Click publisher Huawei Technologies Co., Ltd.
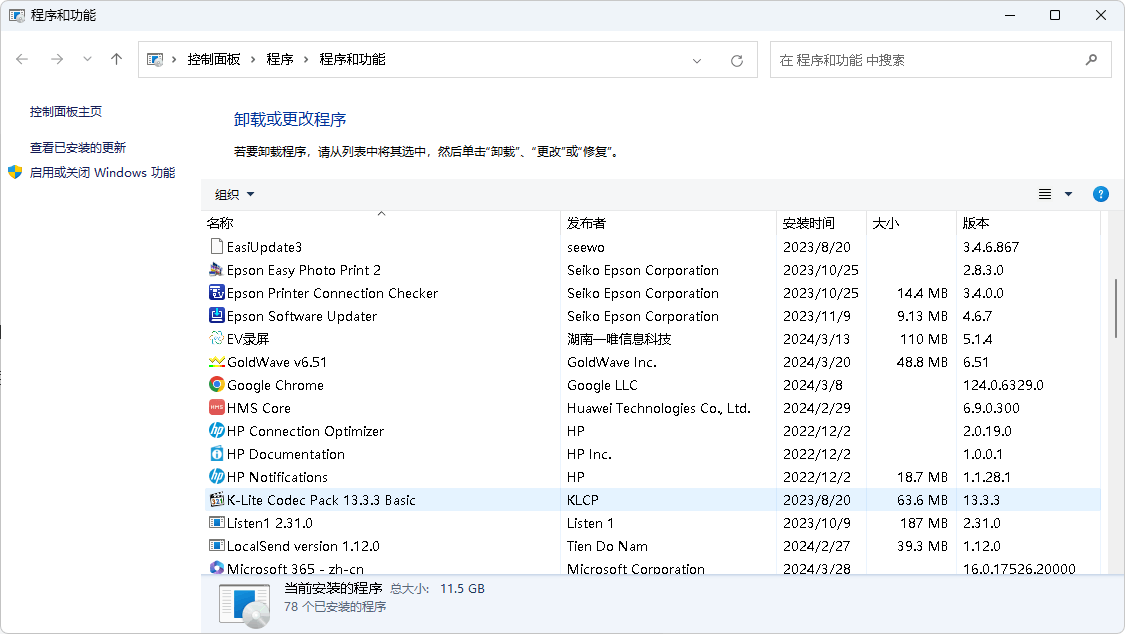Image resolution: width=1125 pixels, height=634 pixels. click(x=659, y=408)
